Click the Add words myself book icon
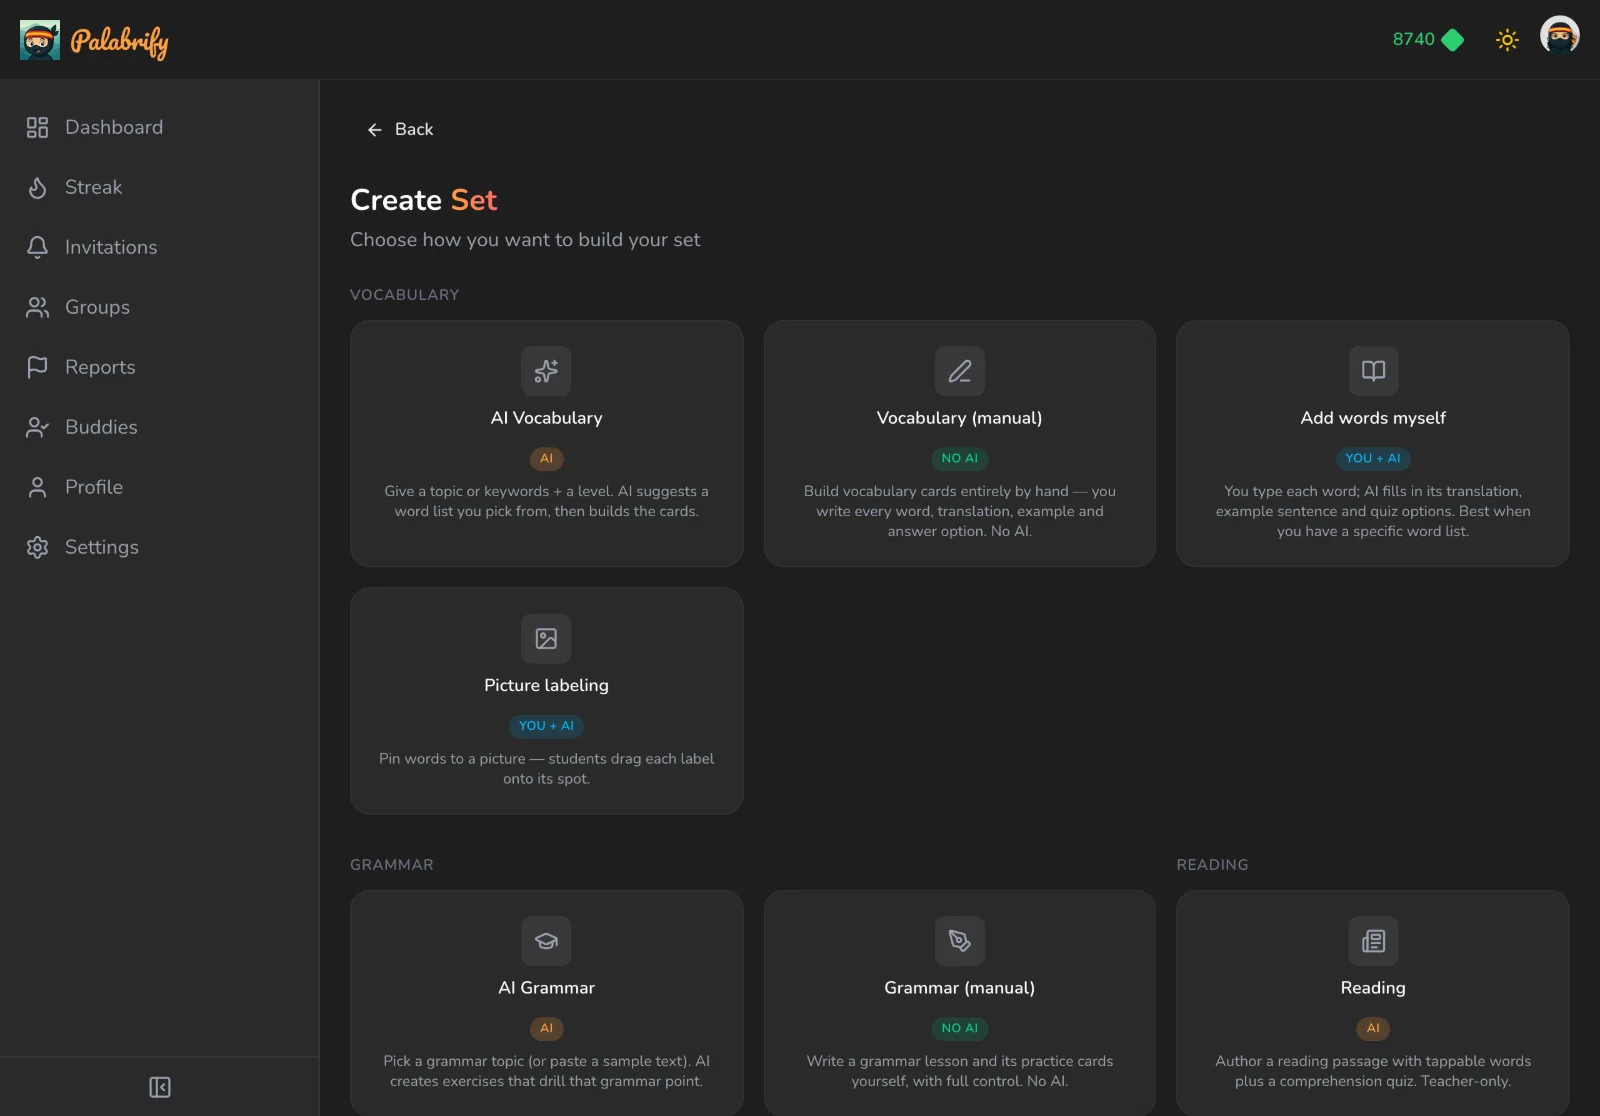 (x=1373, y=371)
